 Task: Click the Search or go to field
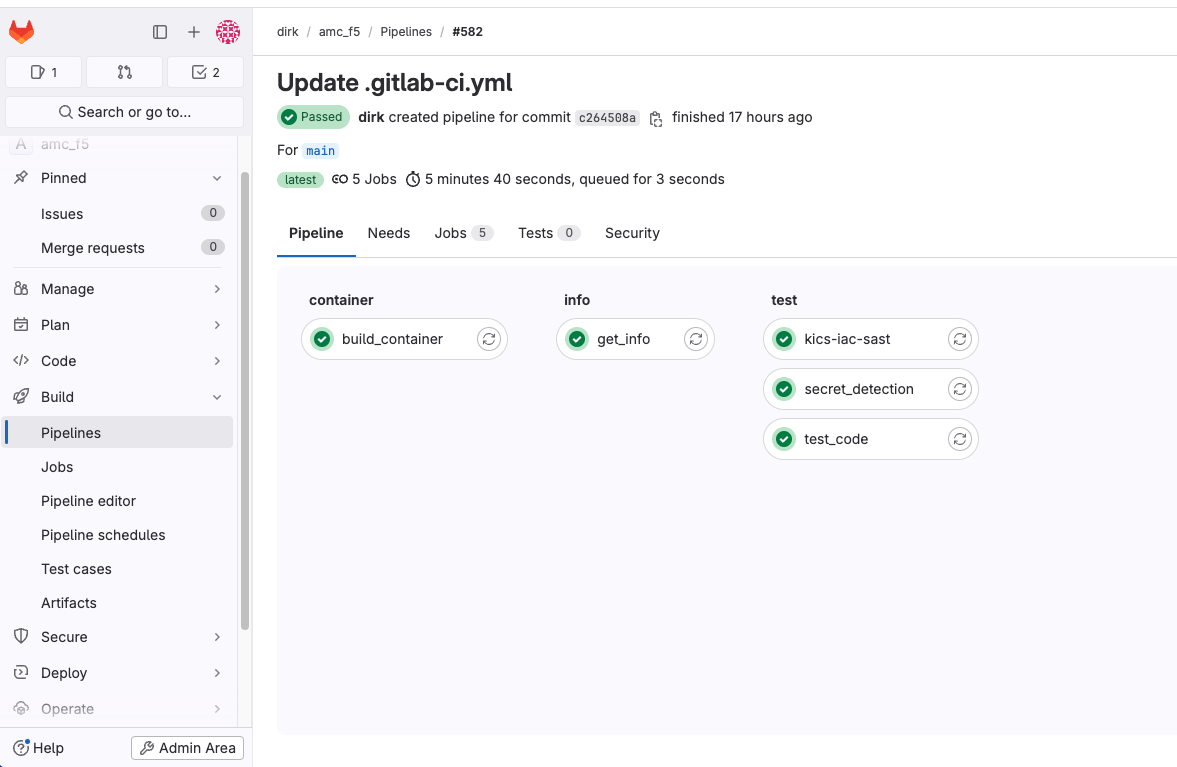coord(125,112)
